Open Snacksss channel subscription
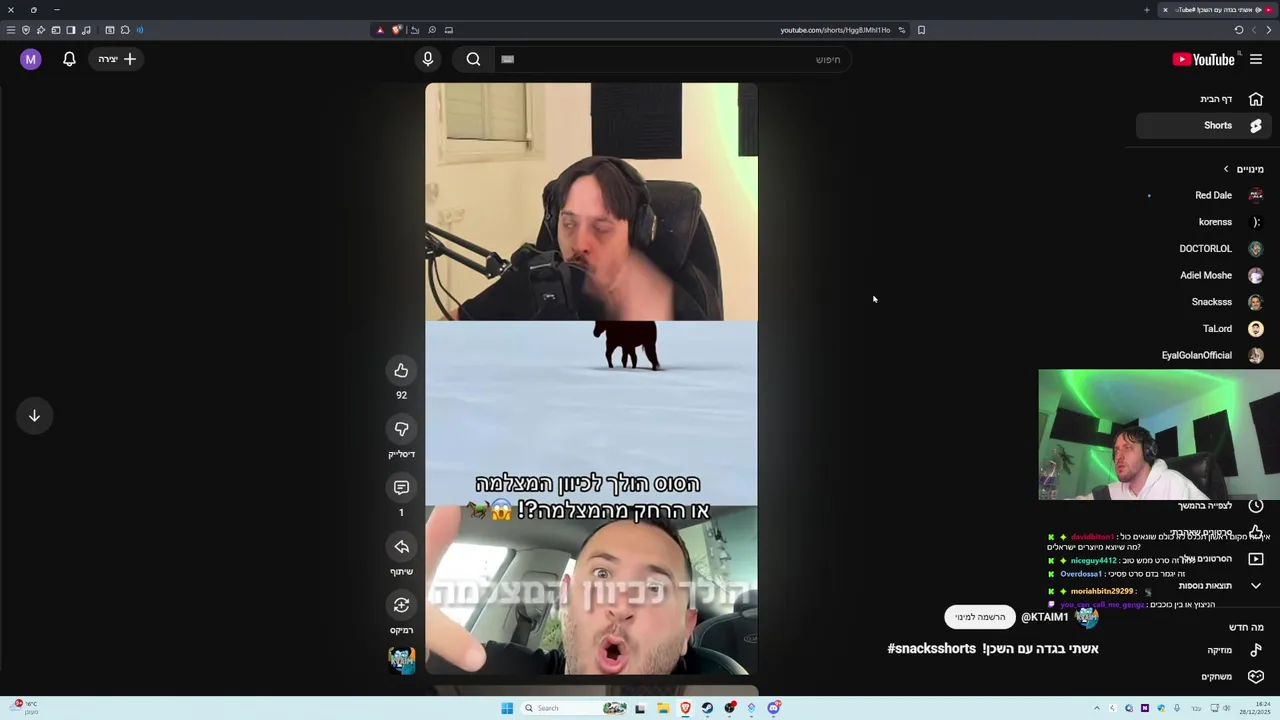Screen dimensions: 1280x720 tap(1204, 302)
